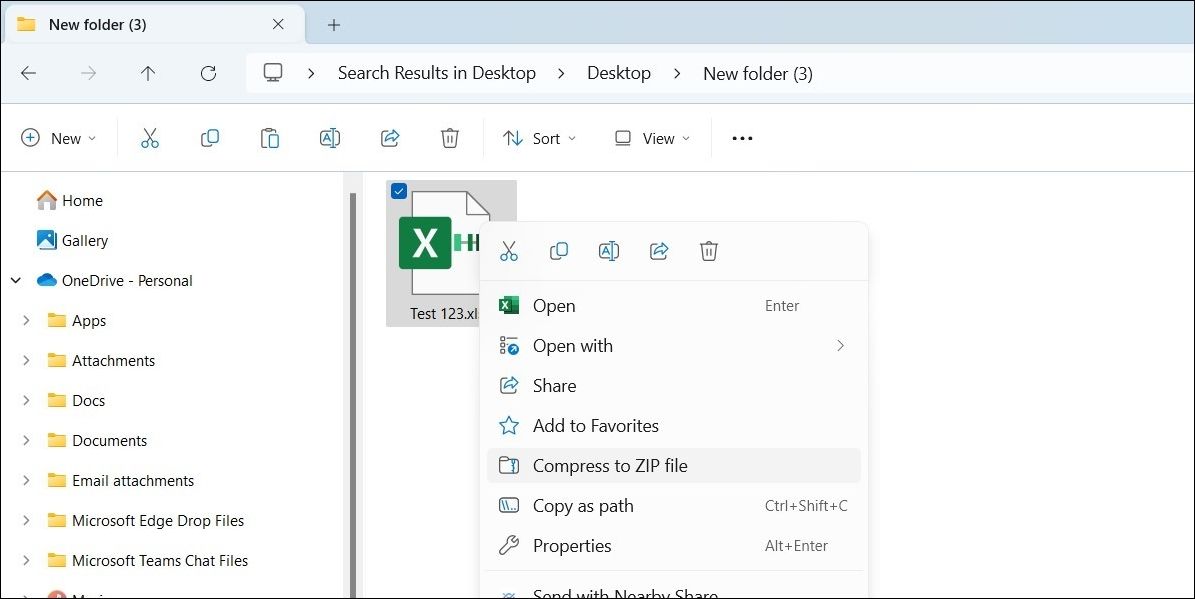Uncheck the Test 123.xlsx selection checkbox
Viewport: 1195px width, 599px height.
[400, 190]
